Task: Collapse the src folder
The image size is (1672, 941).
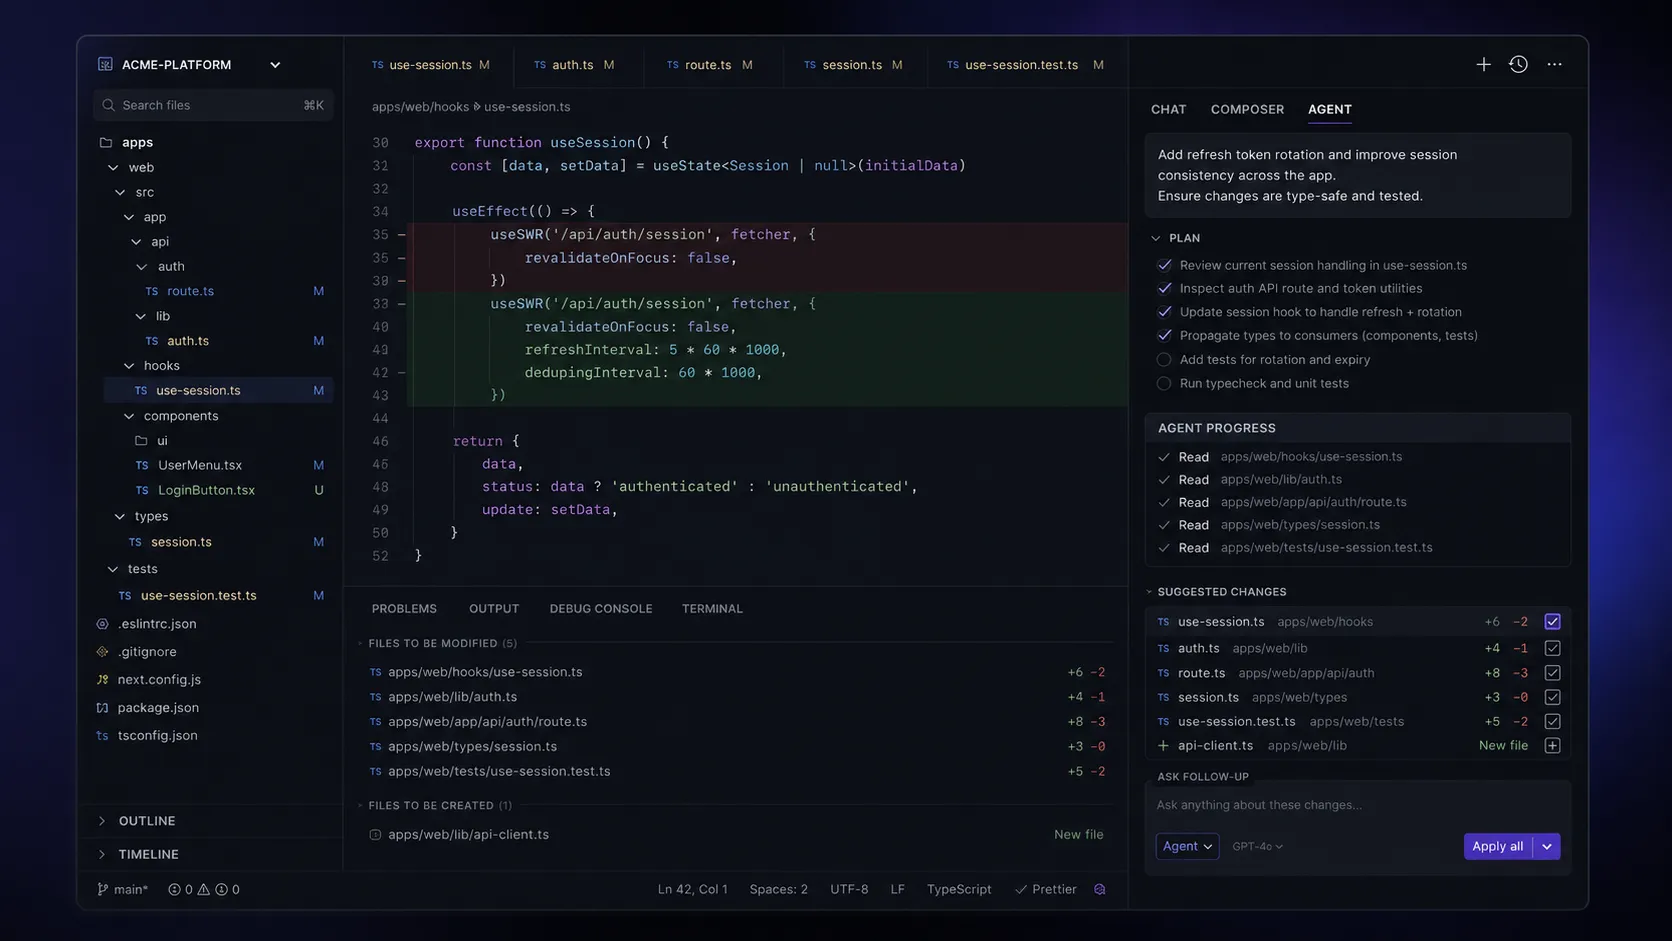Action: (120, 192)
